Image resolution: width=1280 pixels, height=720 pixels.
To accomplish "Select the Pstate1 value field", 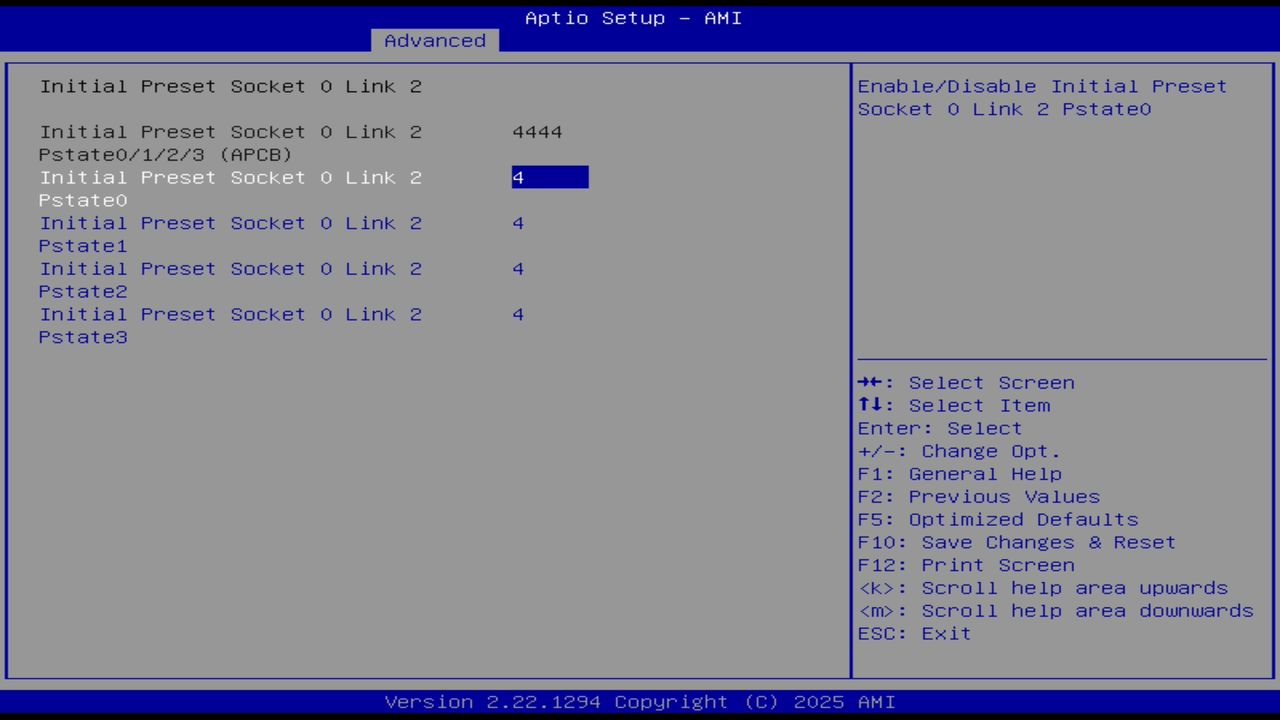I will (518, 223).
